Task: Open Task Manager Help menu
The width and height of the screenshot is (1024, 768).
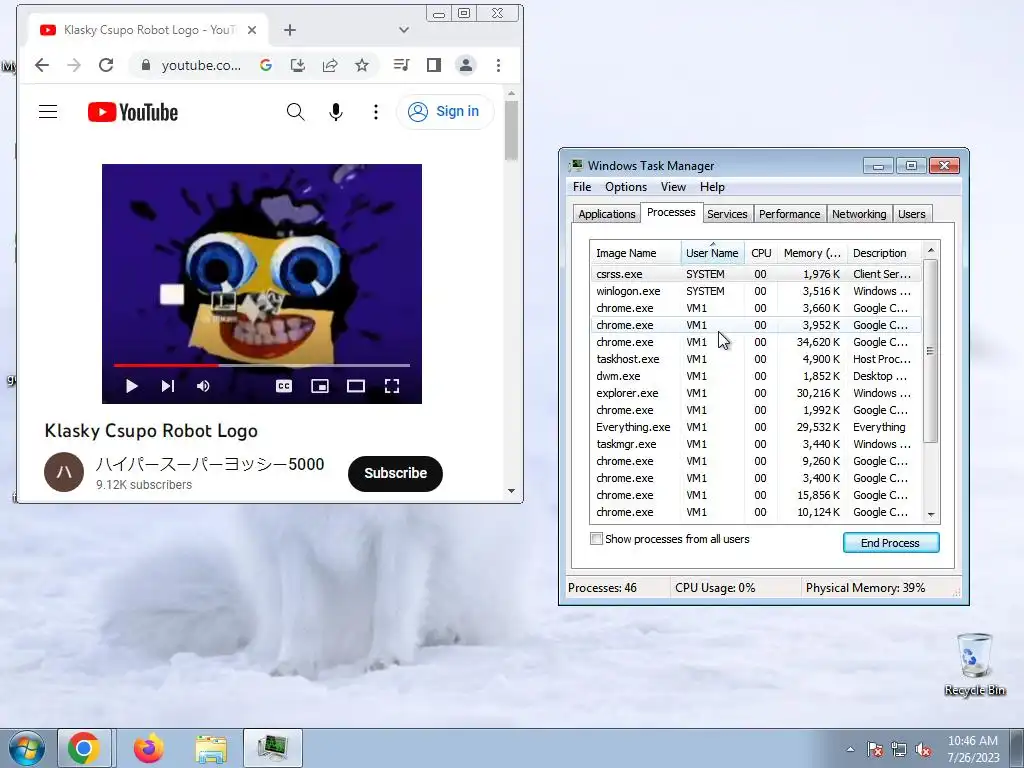Action: tap(712, 187)
